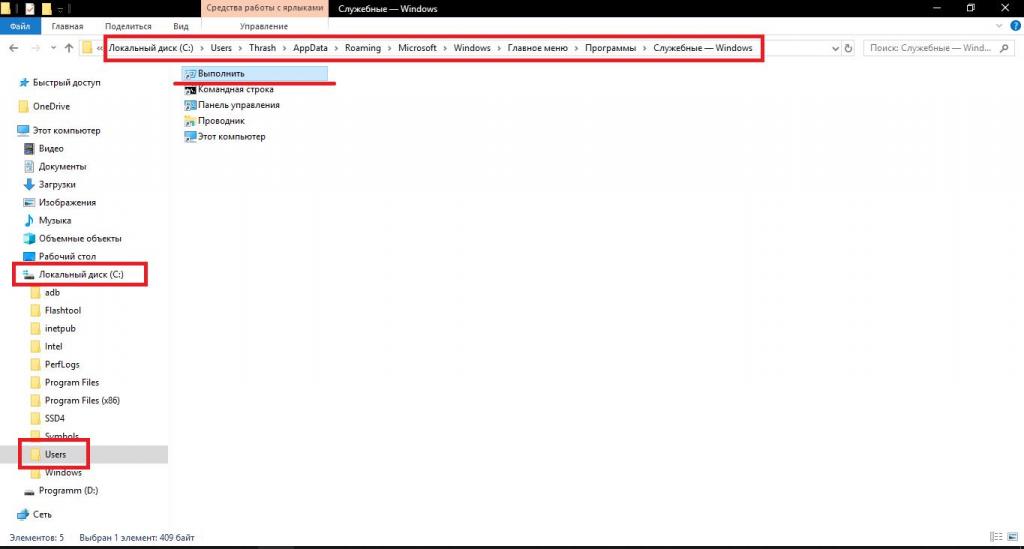
Task: Expand address bar history dropdown
Action: (x=835, y=48)
